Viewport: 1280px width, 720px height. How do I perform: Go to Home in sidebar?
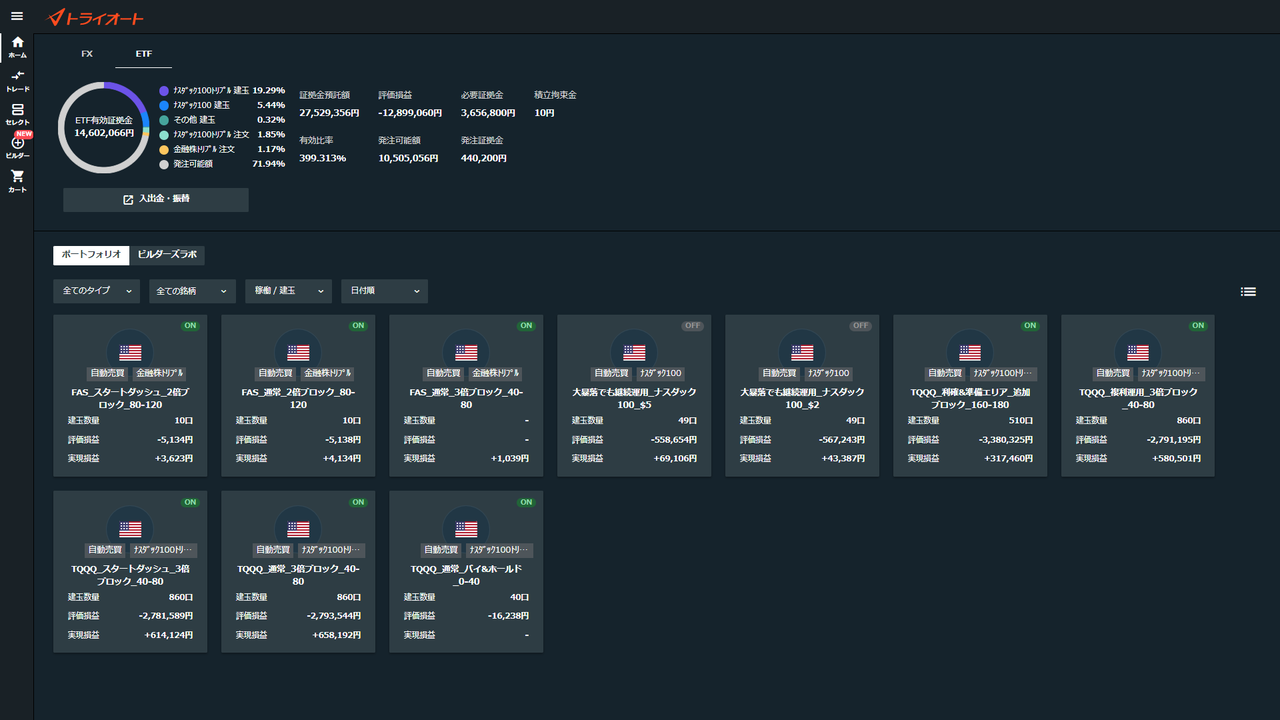tap(17, 47)
